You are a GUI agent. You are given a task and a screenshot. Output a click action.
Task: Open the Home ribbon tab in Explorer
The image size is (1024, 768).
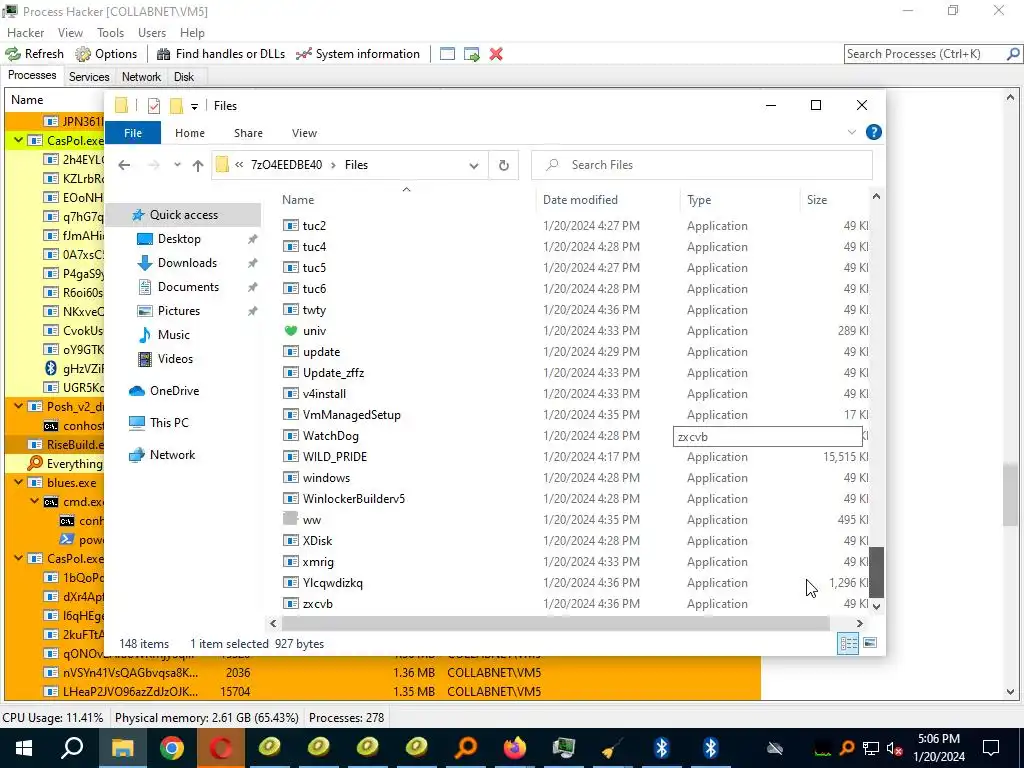tap(189, 133)
